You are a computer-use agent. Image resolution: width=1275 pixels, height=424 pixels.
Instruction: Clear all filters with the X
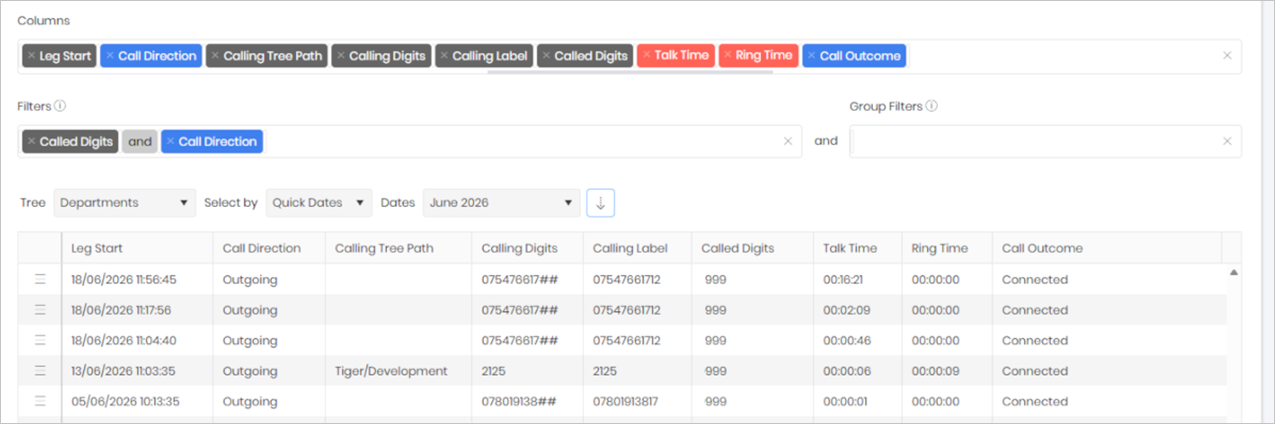click(x=788, y=142)
